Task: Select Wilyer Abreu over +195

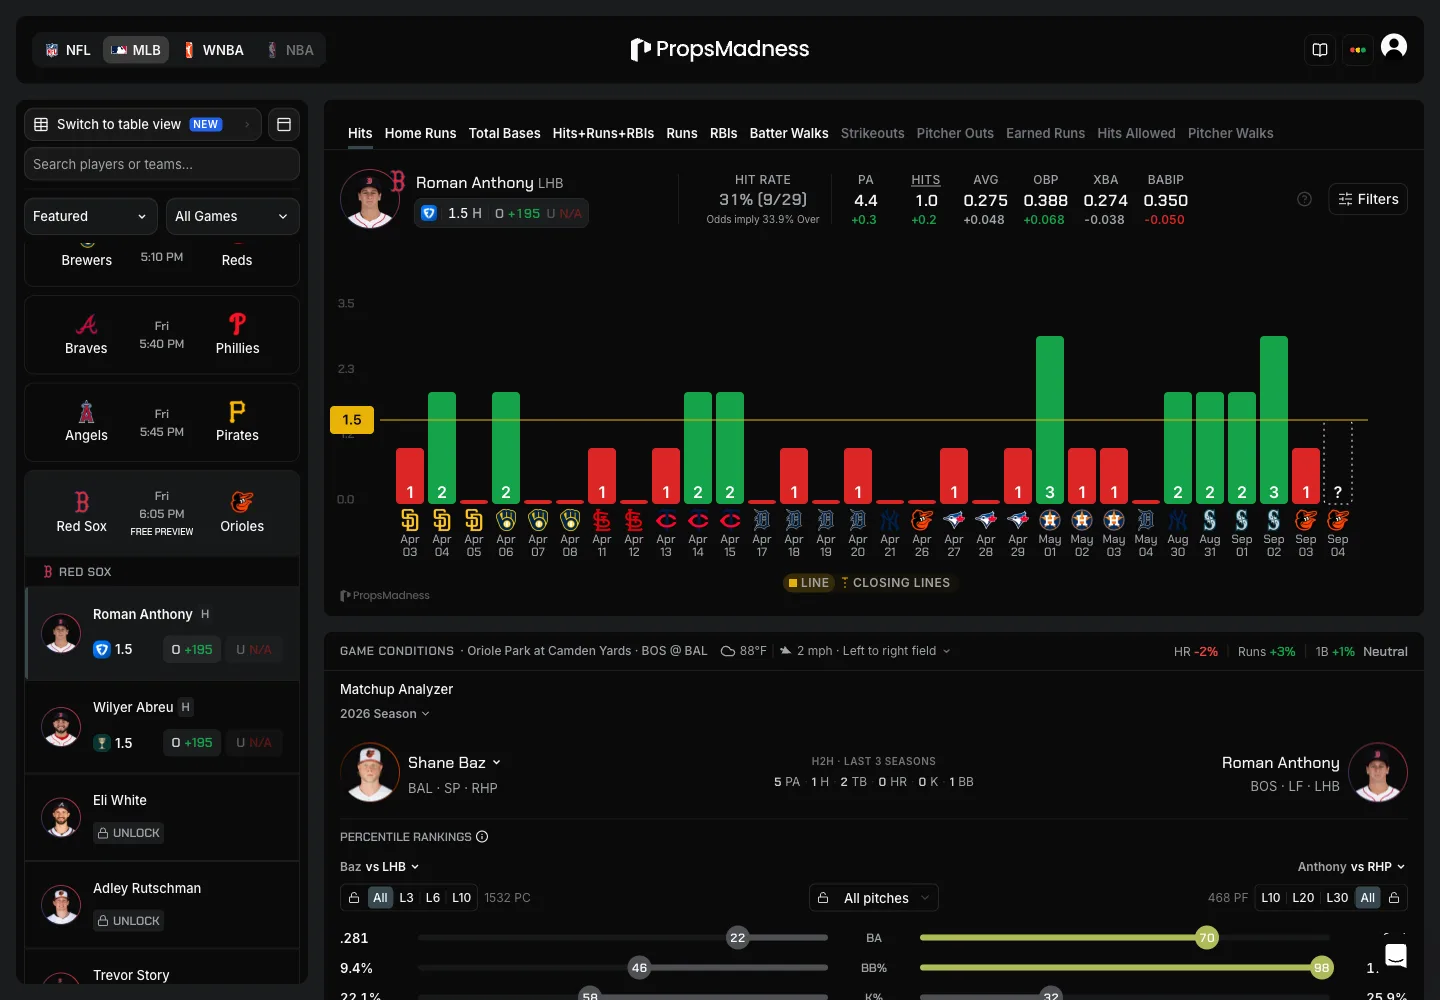Action: (x=192, y=743)
